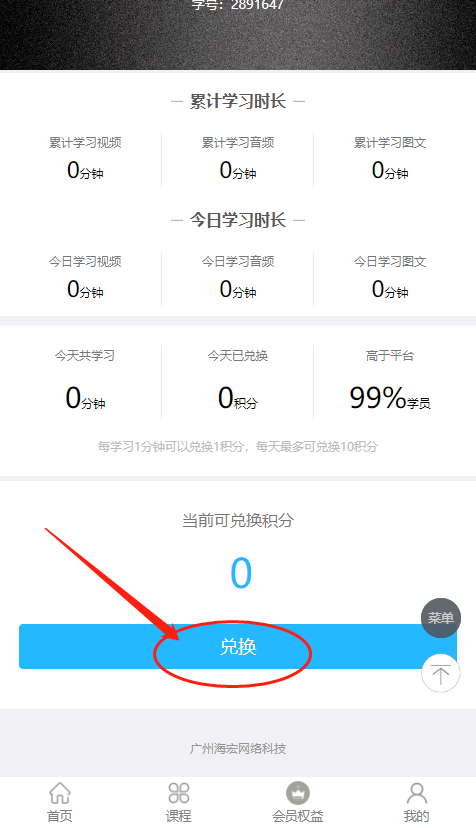Click the 广州海宏网络科技 footer link
Viewport: 476px width, 828px height.
pyautogui.click(x=238, y=748)
